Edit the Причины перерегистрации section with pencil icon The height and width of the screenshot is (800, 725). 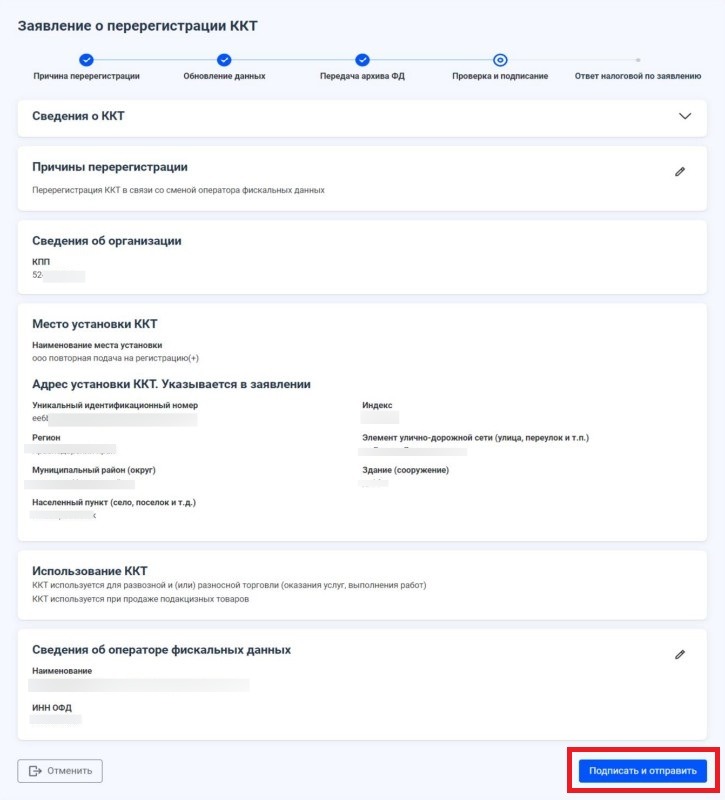point(680,171)
